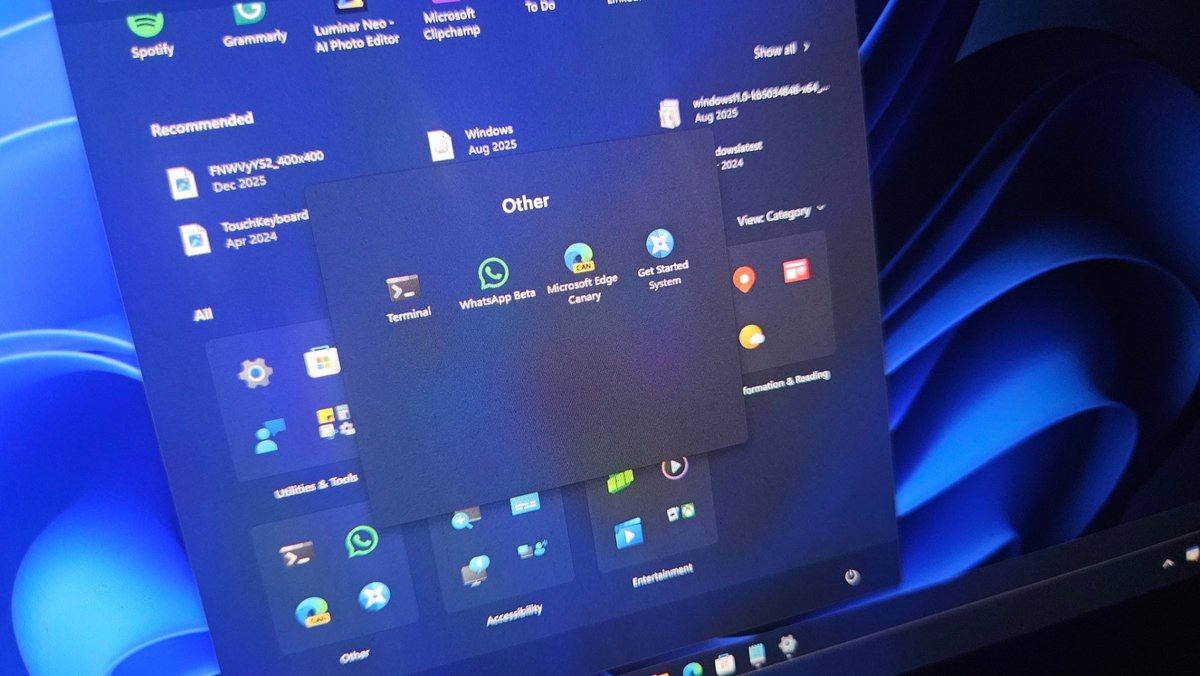The image size is (1200, 676).
Task: Open Movies & TV in Entertainment
Action: (628, 533)
